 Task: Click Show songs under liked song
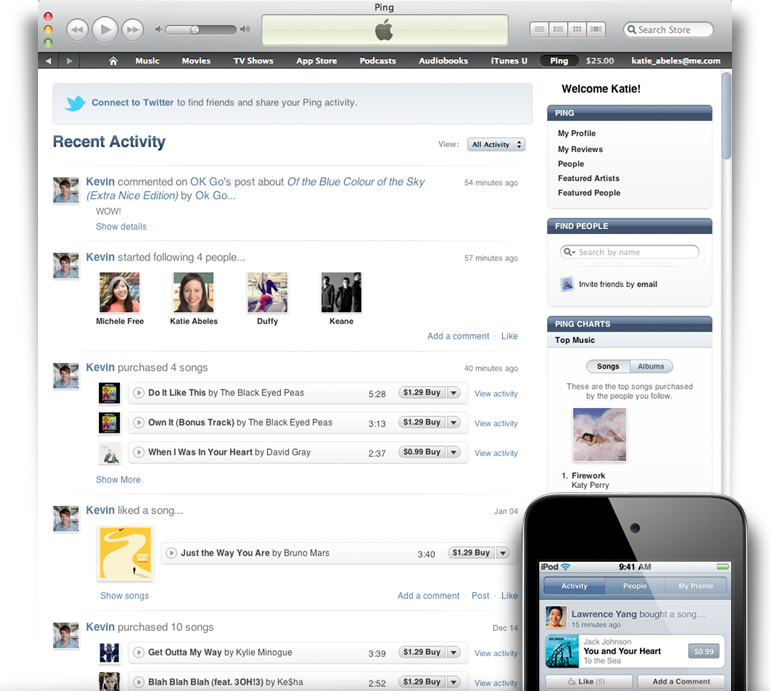124,596
